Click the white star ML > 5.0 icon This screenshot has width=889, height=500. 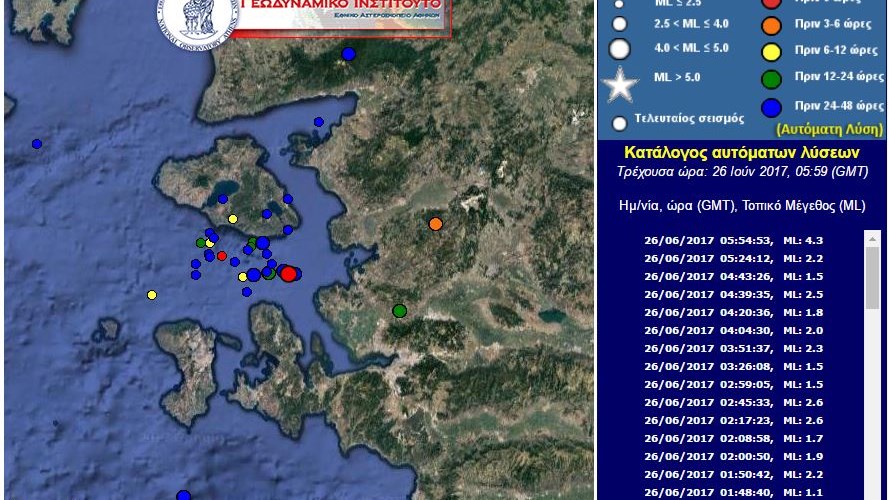(x=620, y=85)
